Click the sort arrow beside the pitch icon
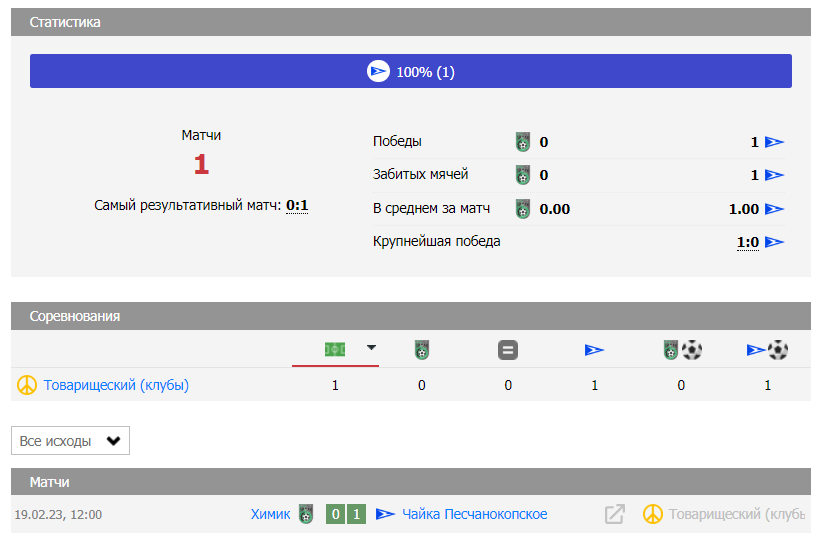The height and width of the screenshot is (545, 821). click(371, 348)
